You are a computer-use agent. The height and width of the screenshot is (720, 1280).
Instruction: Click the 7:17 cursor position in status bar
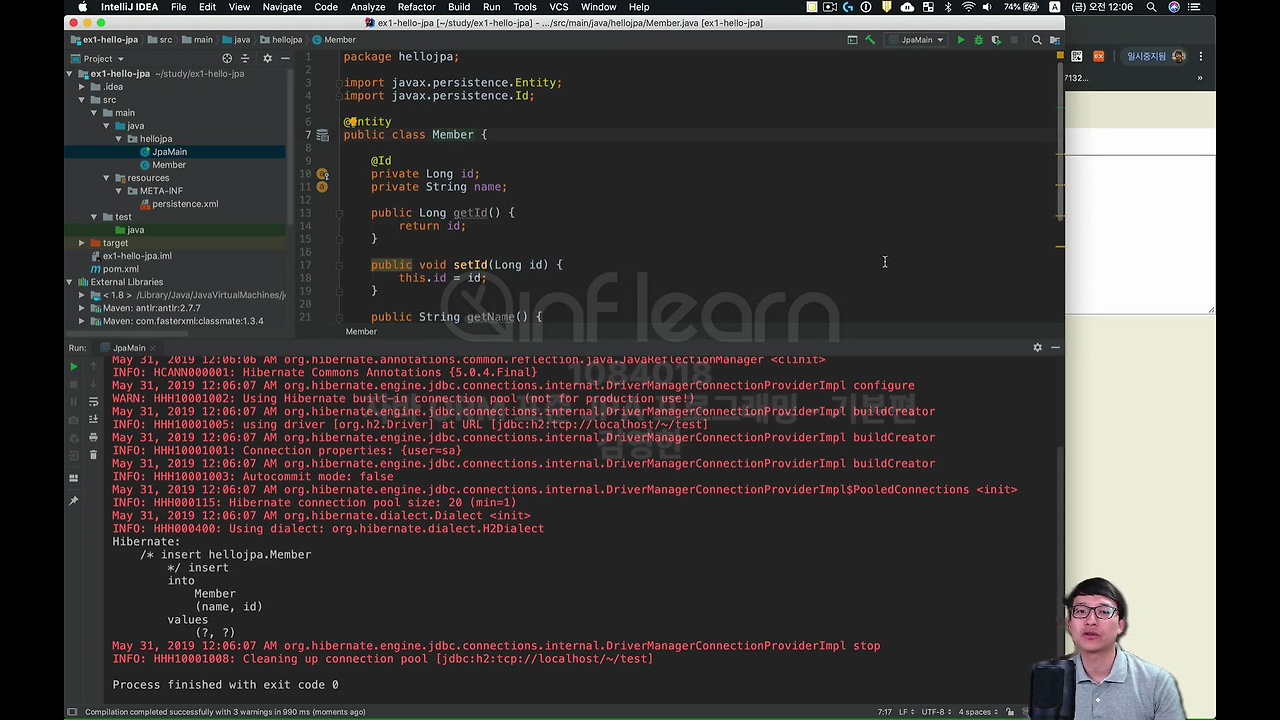click(884, 712)
